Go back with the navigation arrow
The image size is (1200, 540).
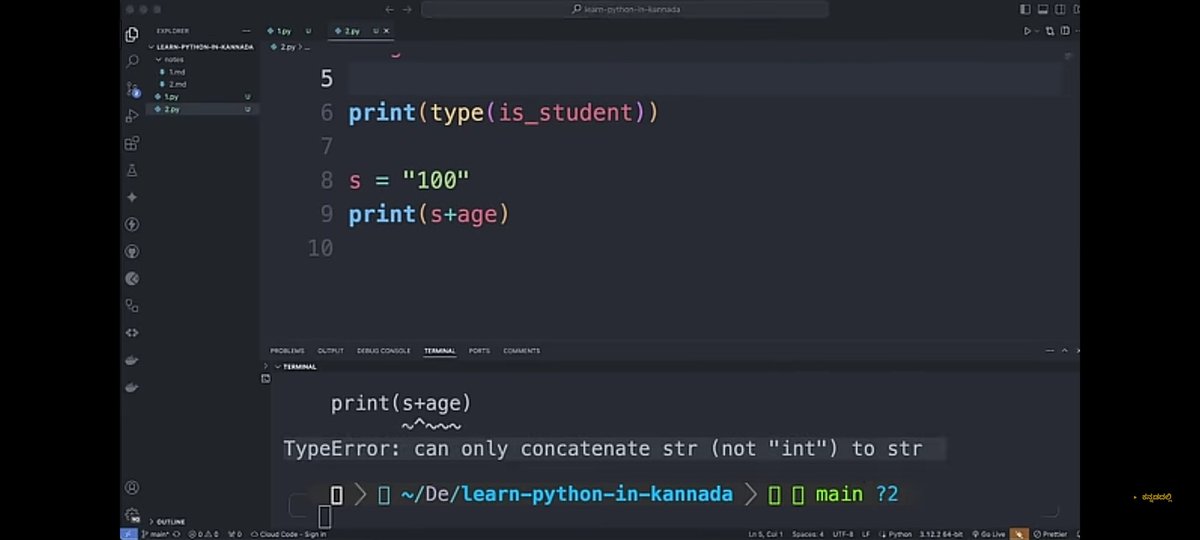coord(389,9)
